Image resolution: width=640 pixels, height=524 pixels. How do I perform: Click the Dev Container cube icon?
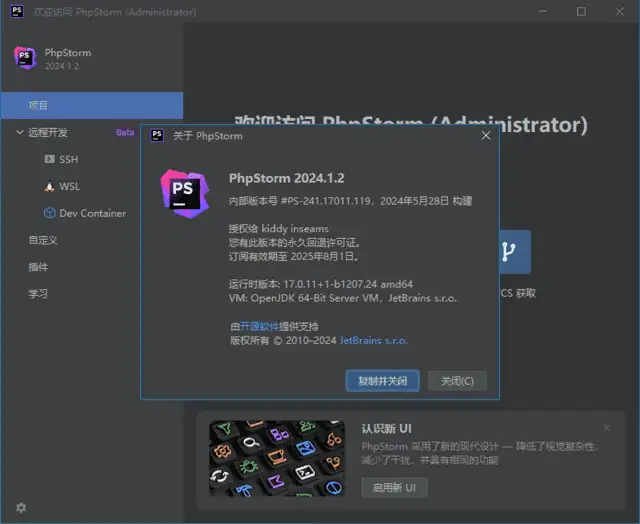coord(50,213)
